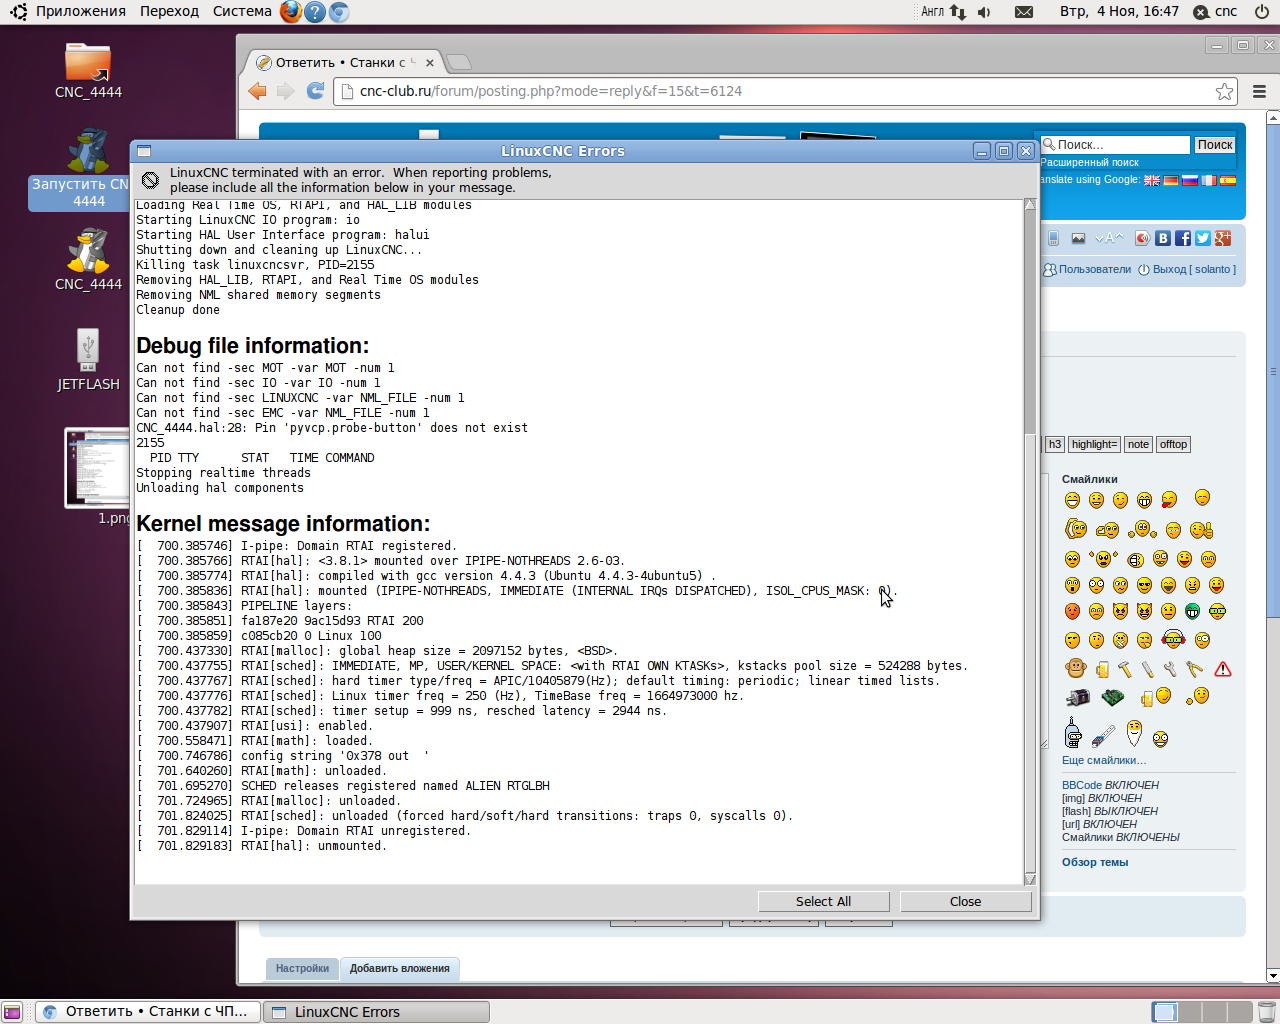Image resolution: width=1280 pixels, height=1024 pixels.
Task: Insert the 'highlight=' BBCode tag button
Action: (1094, 444)
